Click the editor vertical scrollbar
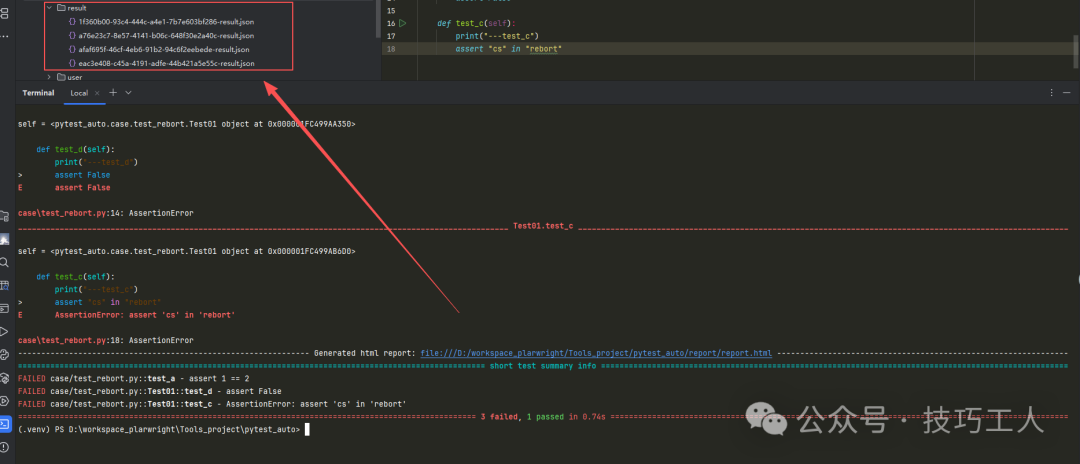This screenshot has height=464, width=1080. [x=1075, y=50]
